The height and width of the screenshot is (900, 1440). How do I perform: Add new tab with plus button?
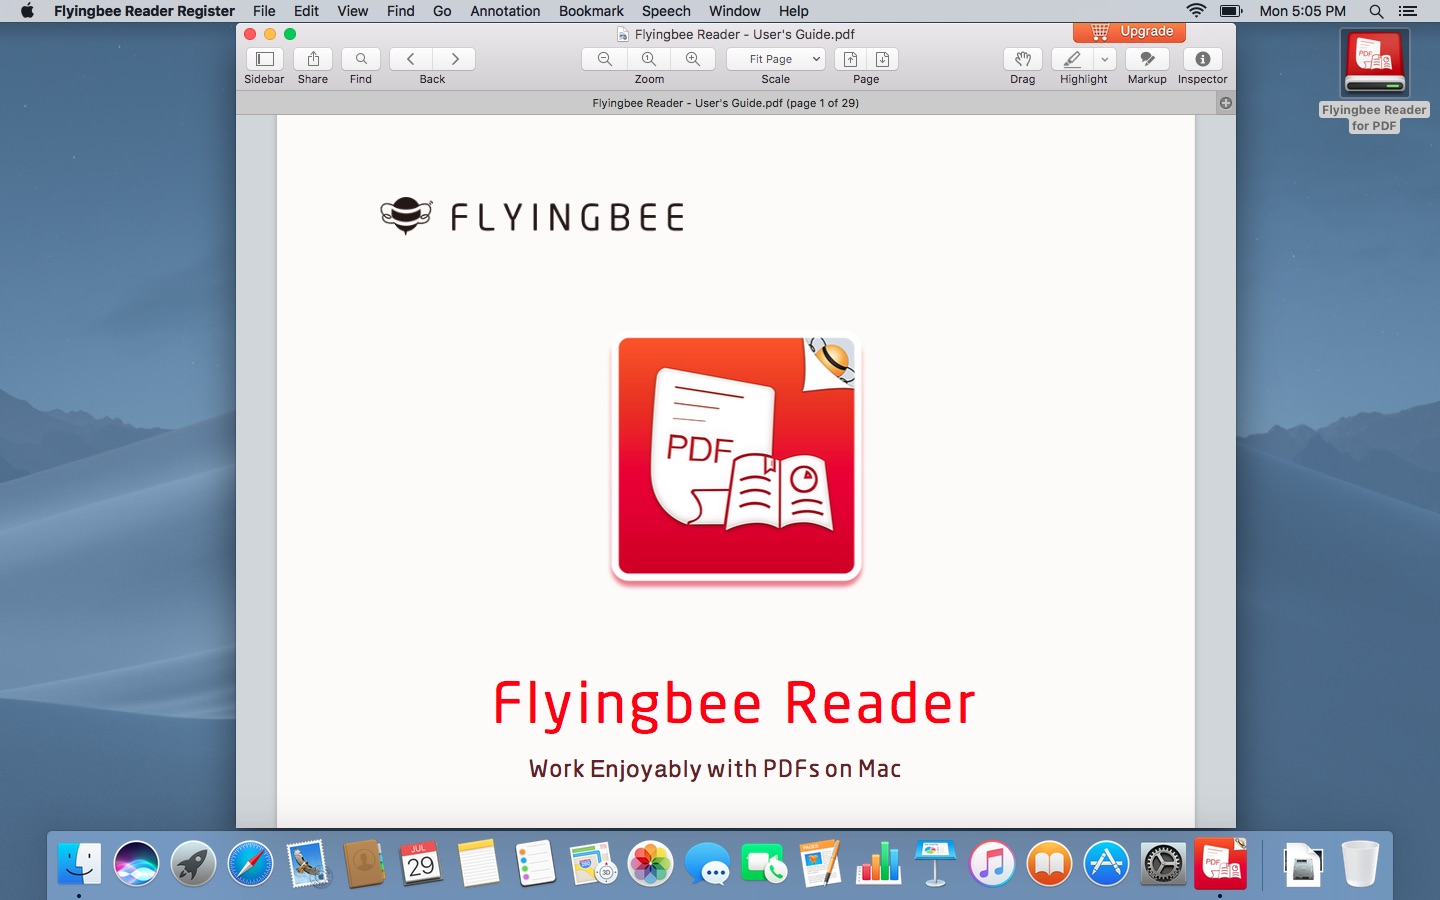point(1226,103)
